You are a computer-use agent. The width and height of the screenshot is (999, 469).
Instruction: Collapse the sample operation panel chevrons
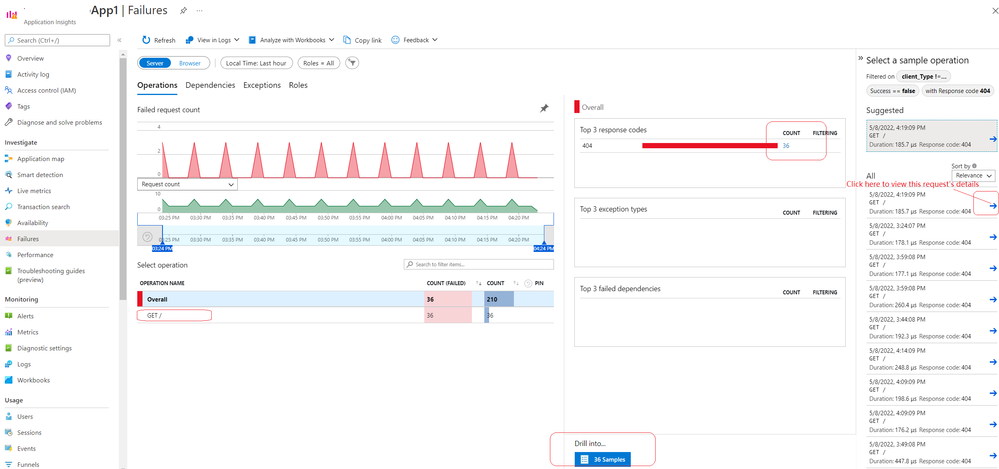point(860,58)
